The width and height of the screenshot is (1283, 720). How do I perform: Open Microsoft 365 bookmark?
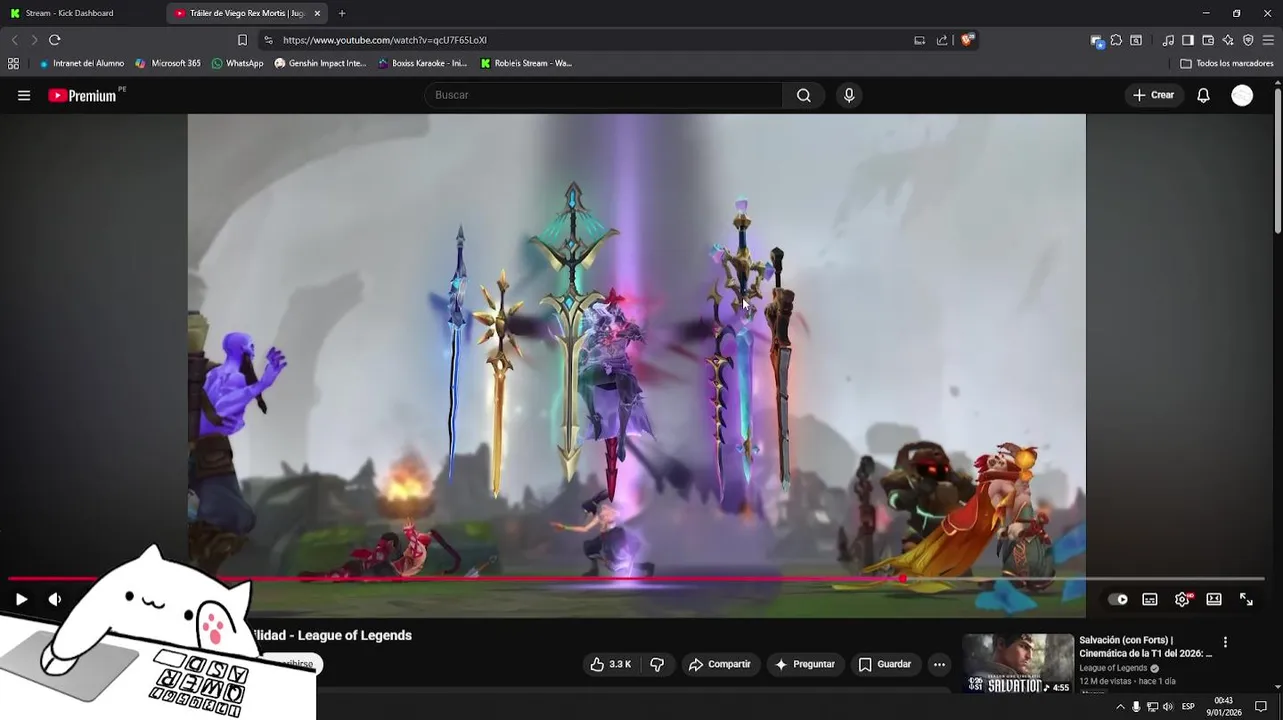tap(168, 63)
